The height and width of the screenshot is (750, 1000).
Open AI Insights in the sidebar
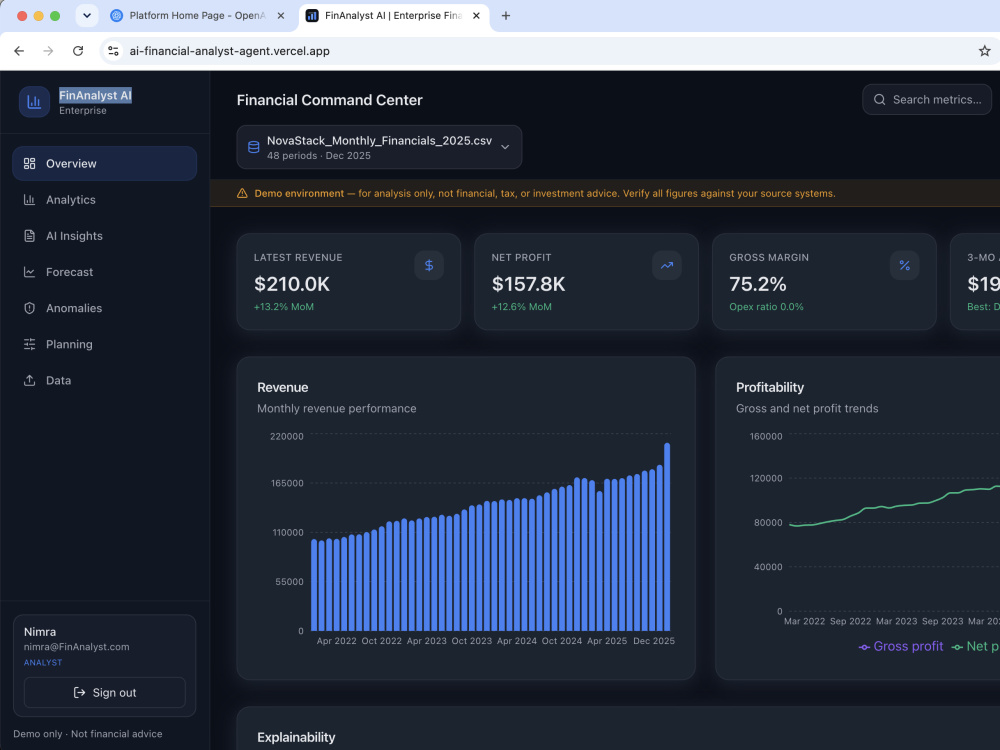tap(105, 236)
